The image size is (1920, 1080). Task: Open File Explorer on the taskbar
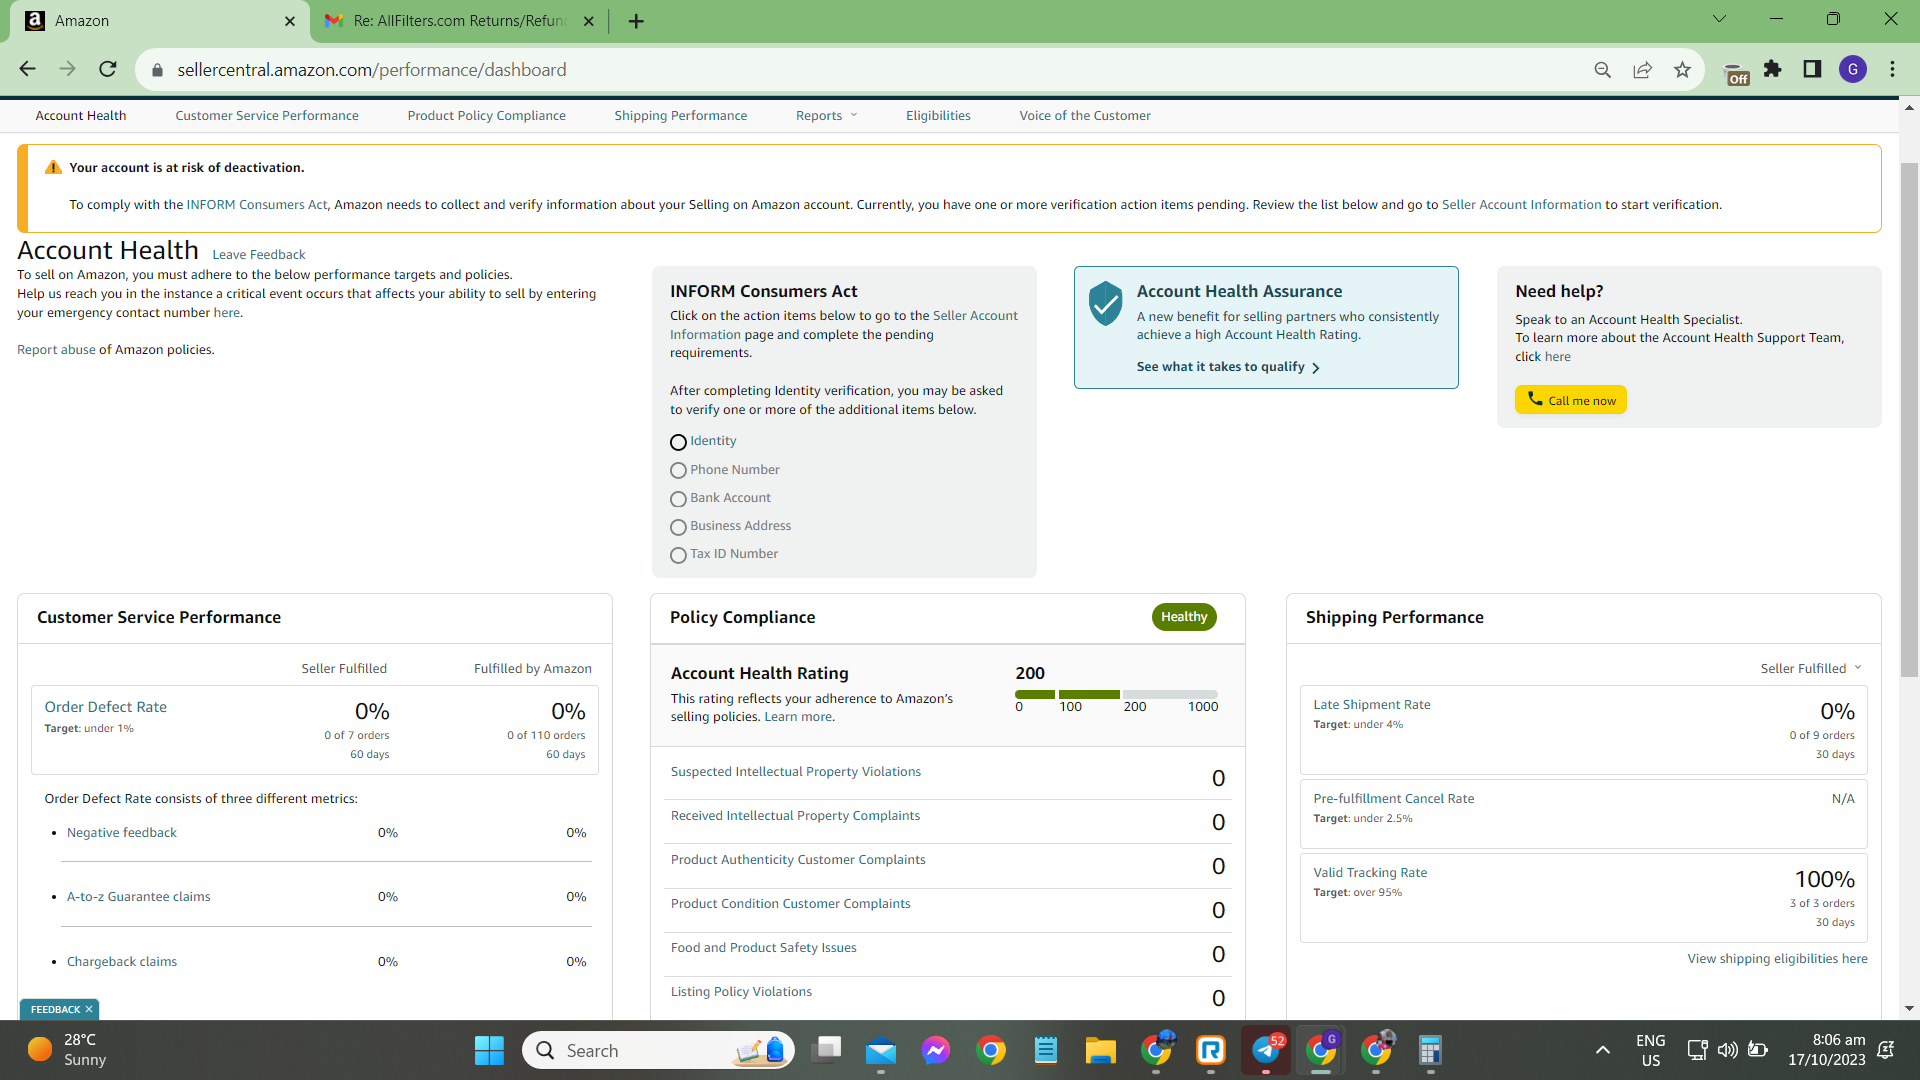coord(1100,1051)
